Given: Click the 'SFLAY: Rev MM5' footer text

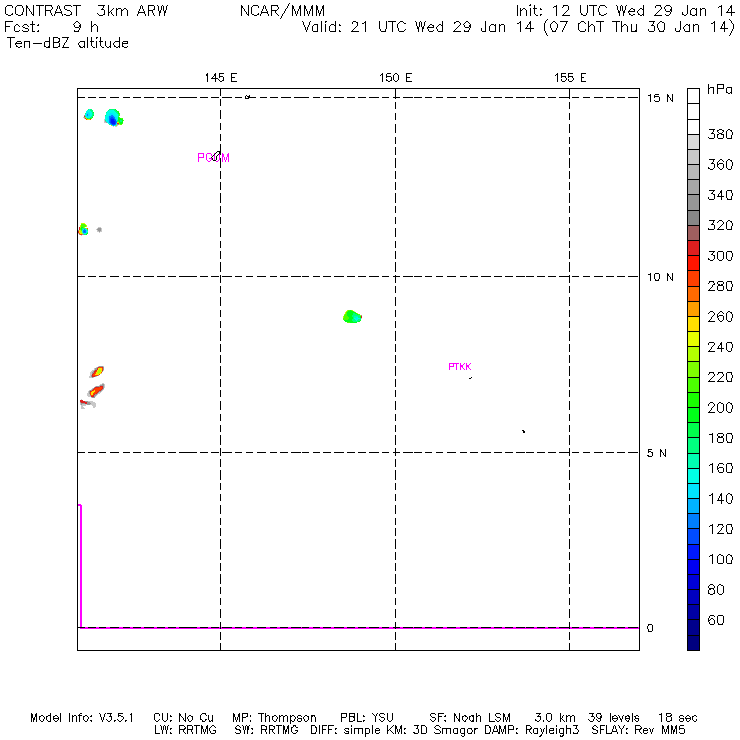Looking at the screenshot, I should (x=639, y=730).
